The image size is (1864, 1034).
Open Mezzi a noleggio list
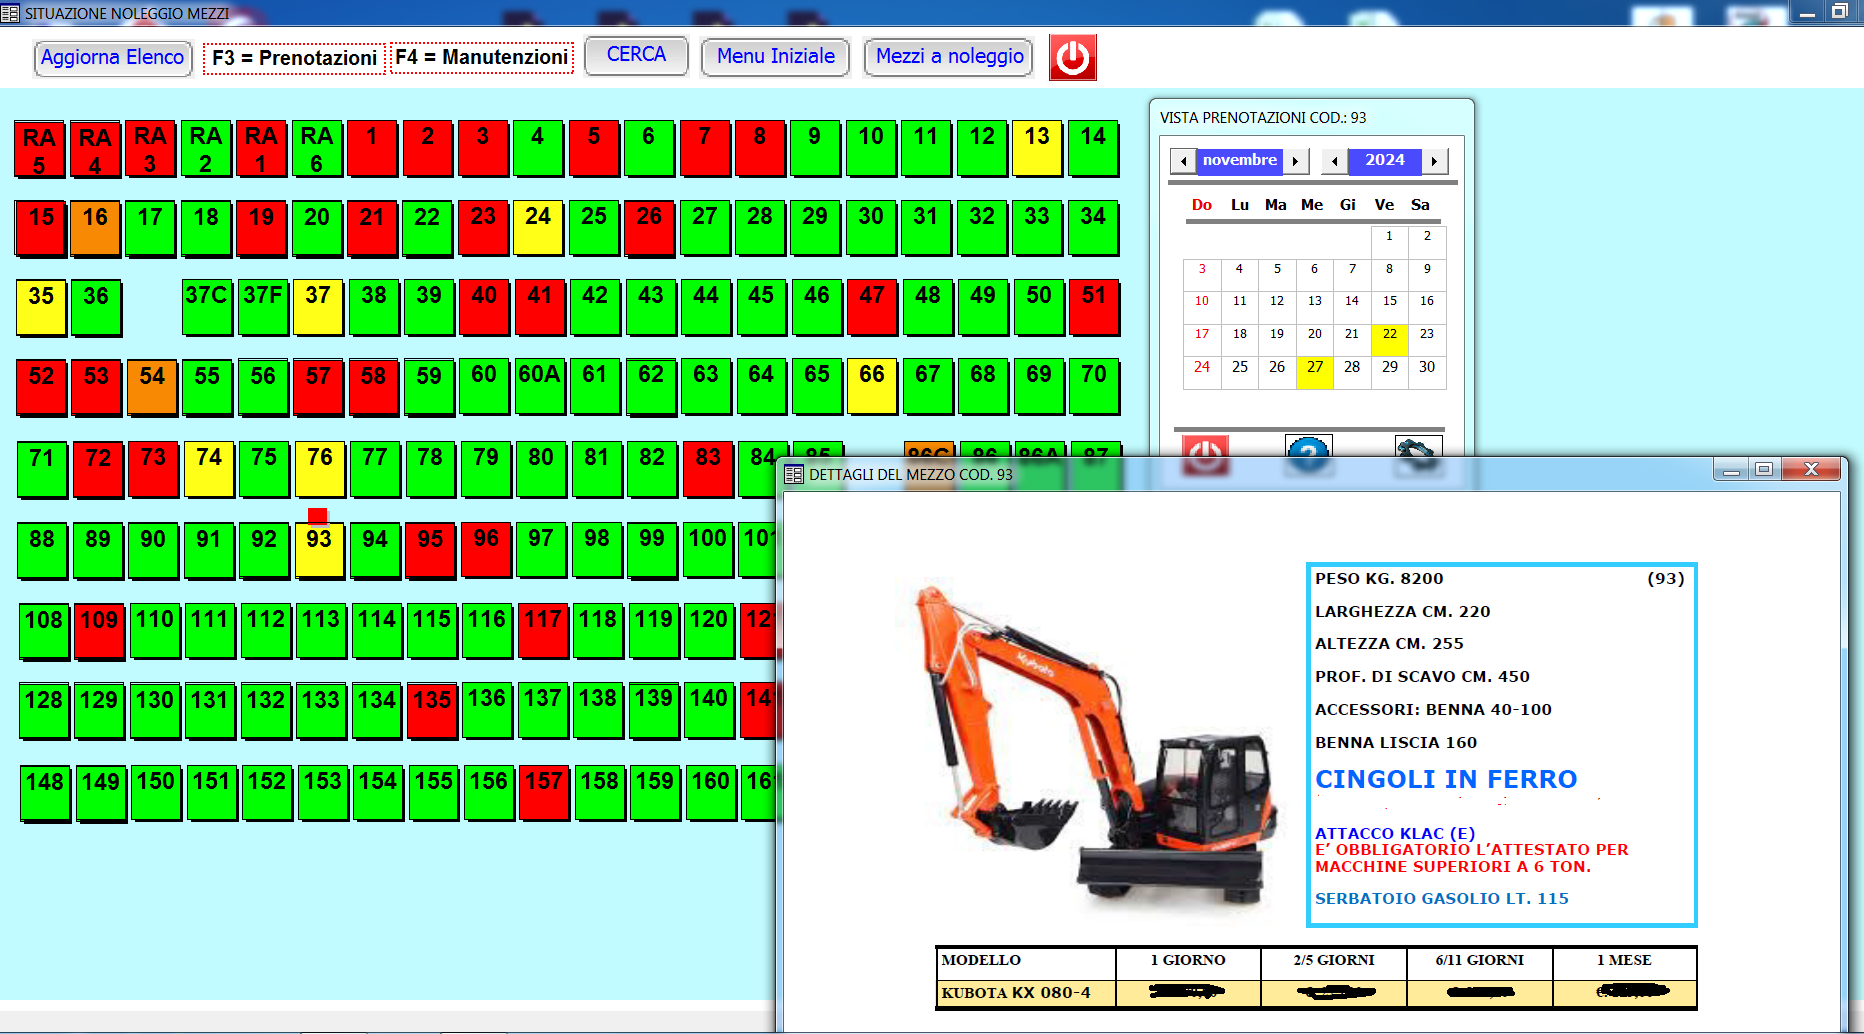click(949, 57)
